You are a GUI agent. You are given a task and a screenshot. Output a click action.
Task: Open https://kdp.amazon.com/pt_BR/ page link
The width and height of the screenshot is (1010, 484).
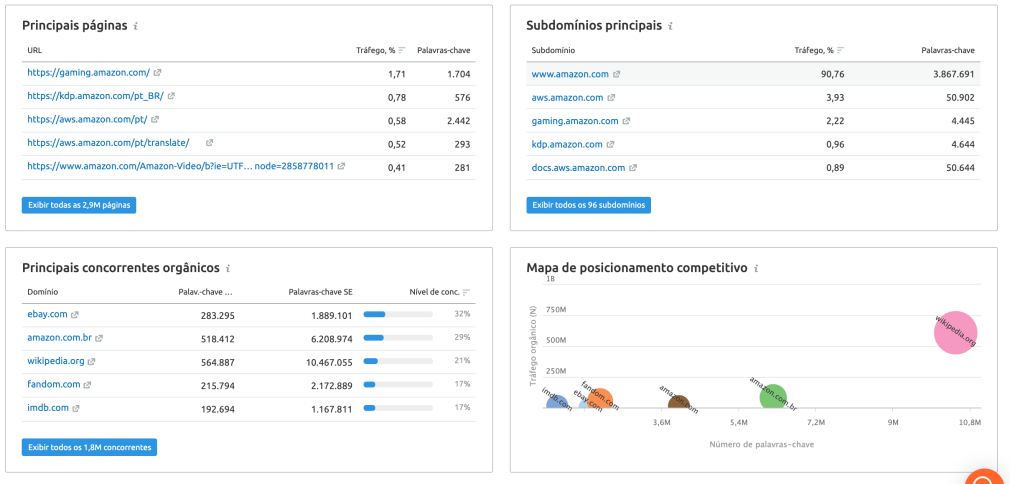tap(95, 97)
